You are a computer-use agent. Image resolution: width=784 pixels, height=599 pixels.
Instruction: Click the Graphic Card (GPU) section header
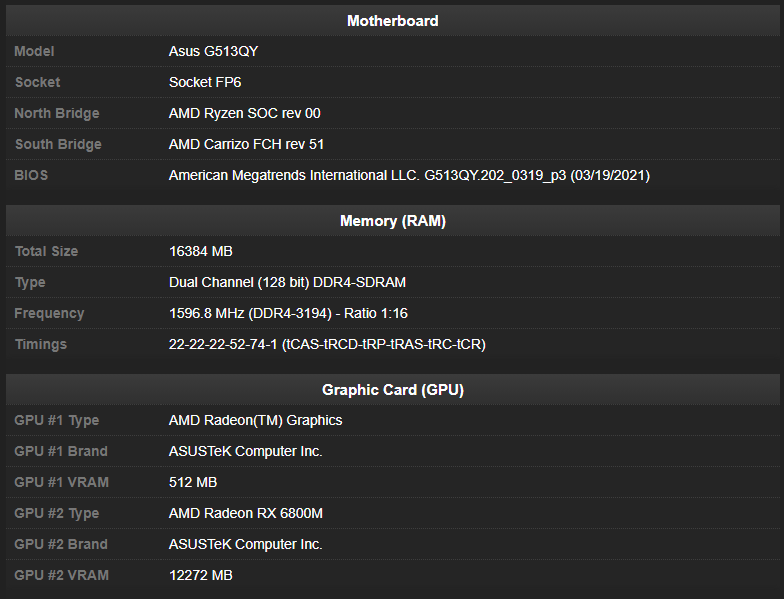coord(392,389)
